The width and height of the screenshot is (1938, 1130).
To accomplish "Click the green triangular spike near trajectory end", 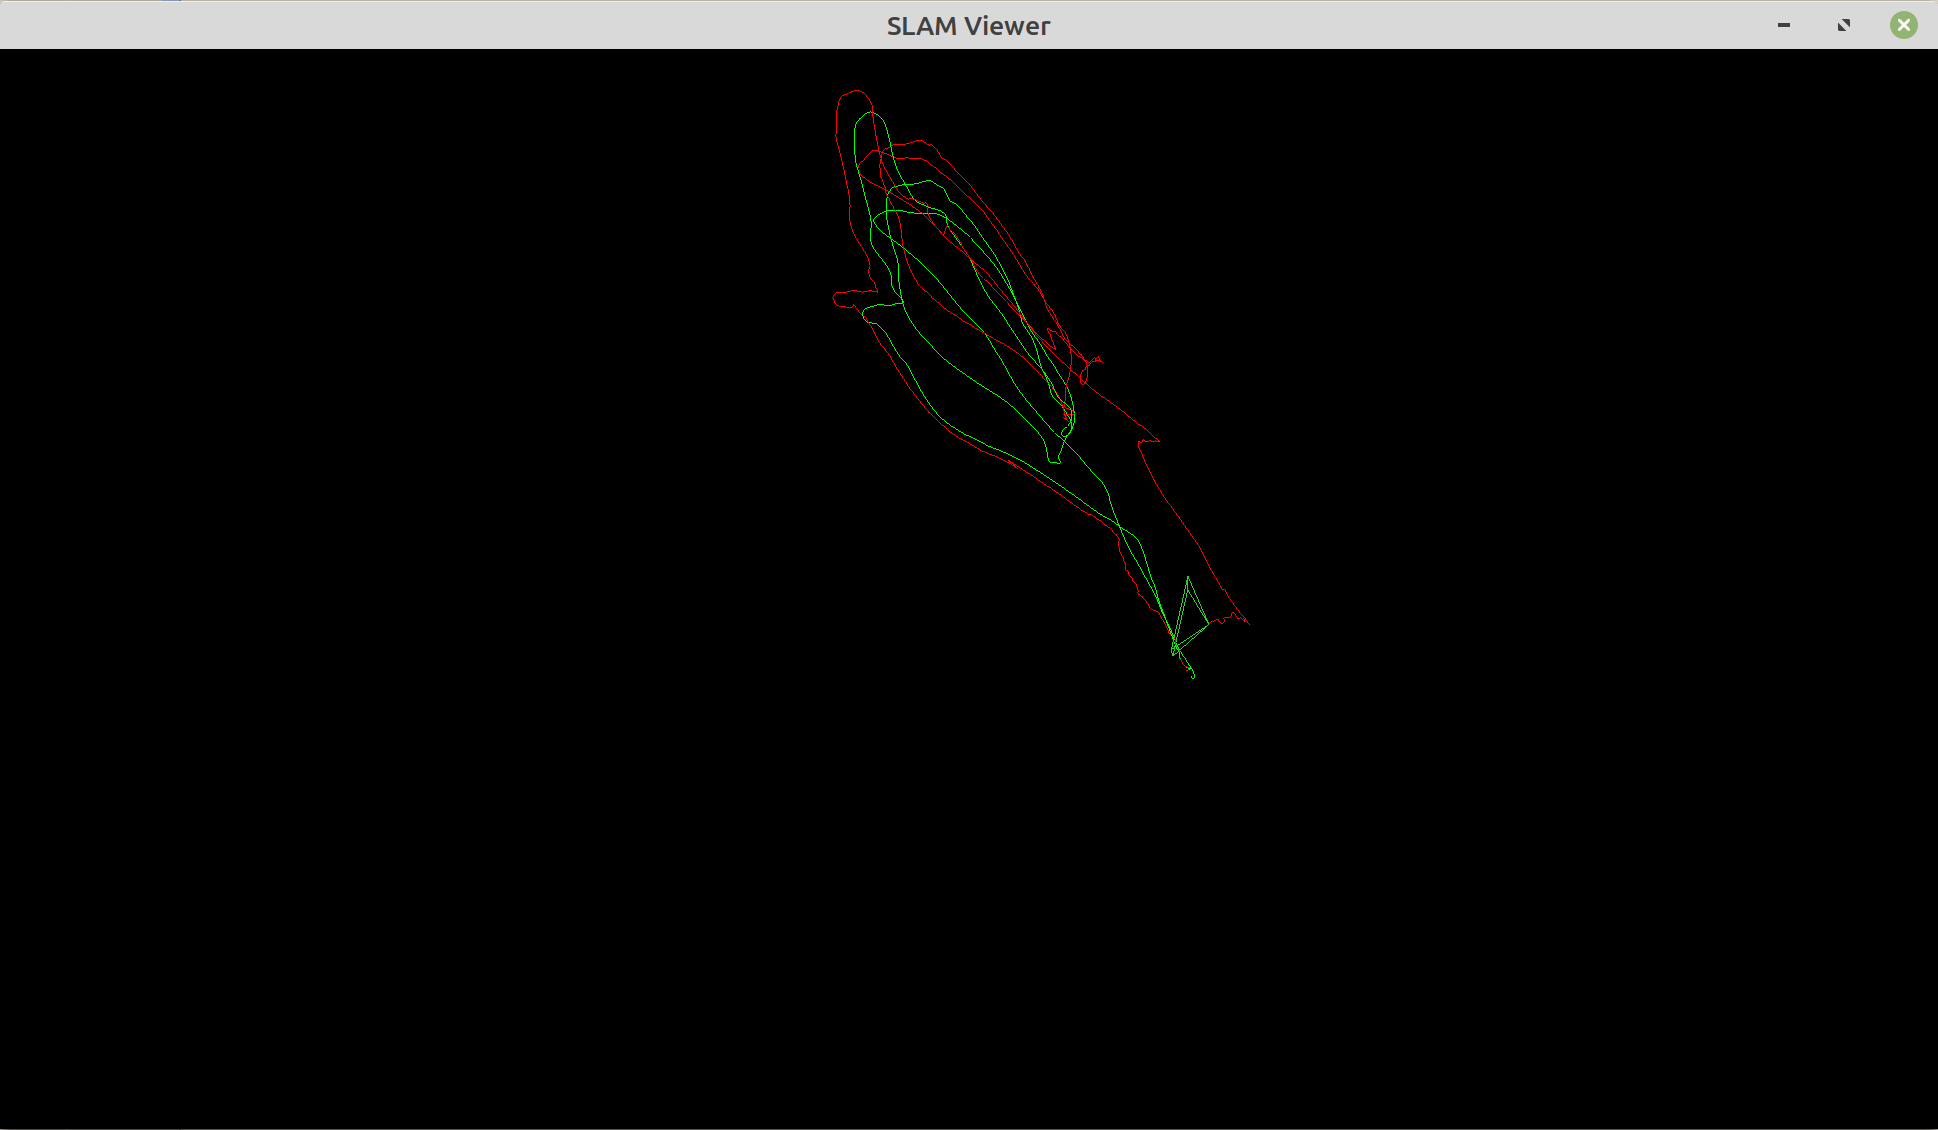I will [x=1188, y=579].
